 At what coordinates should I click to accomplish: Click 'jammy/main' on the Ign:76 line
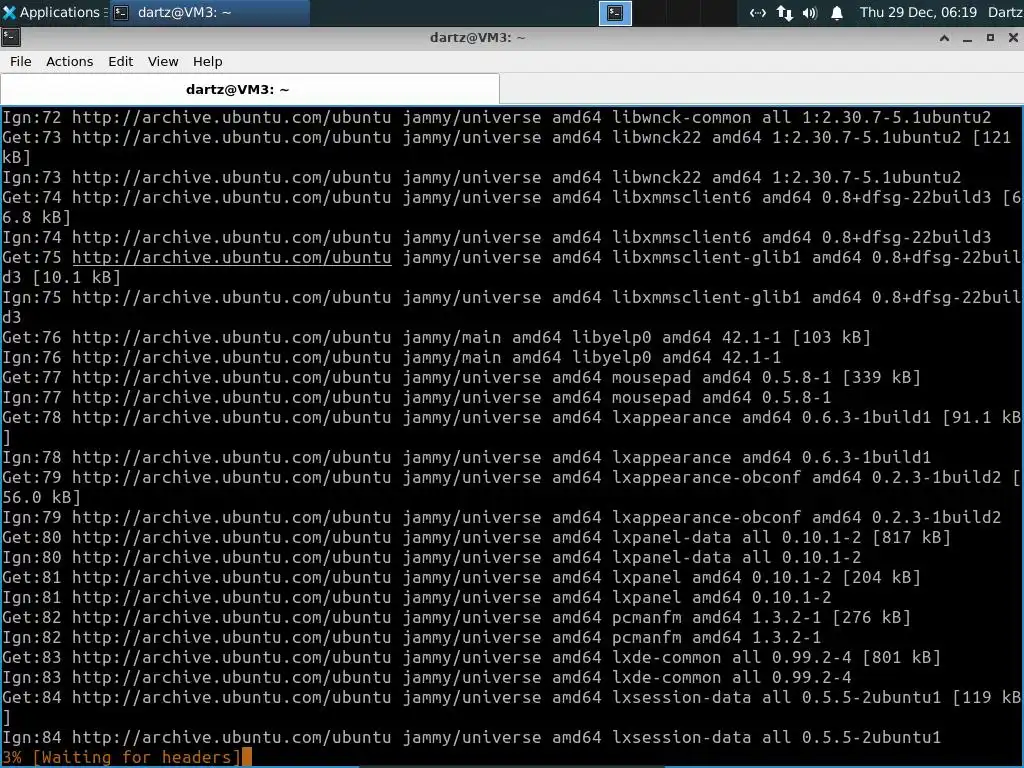(452, 357)
